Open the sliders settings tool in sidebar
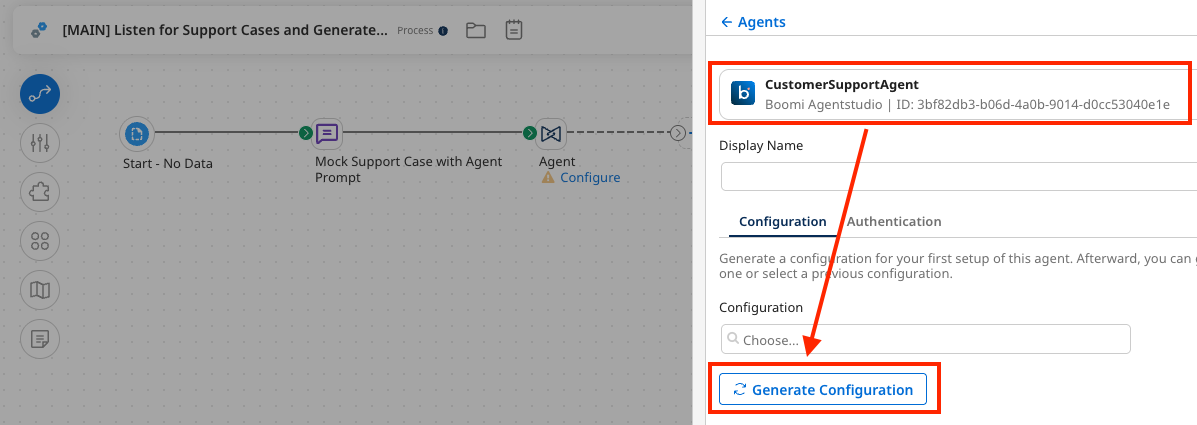The image size is (1197, 425). click(40, 143)
